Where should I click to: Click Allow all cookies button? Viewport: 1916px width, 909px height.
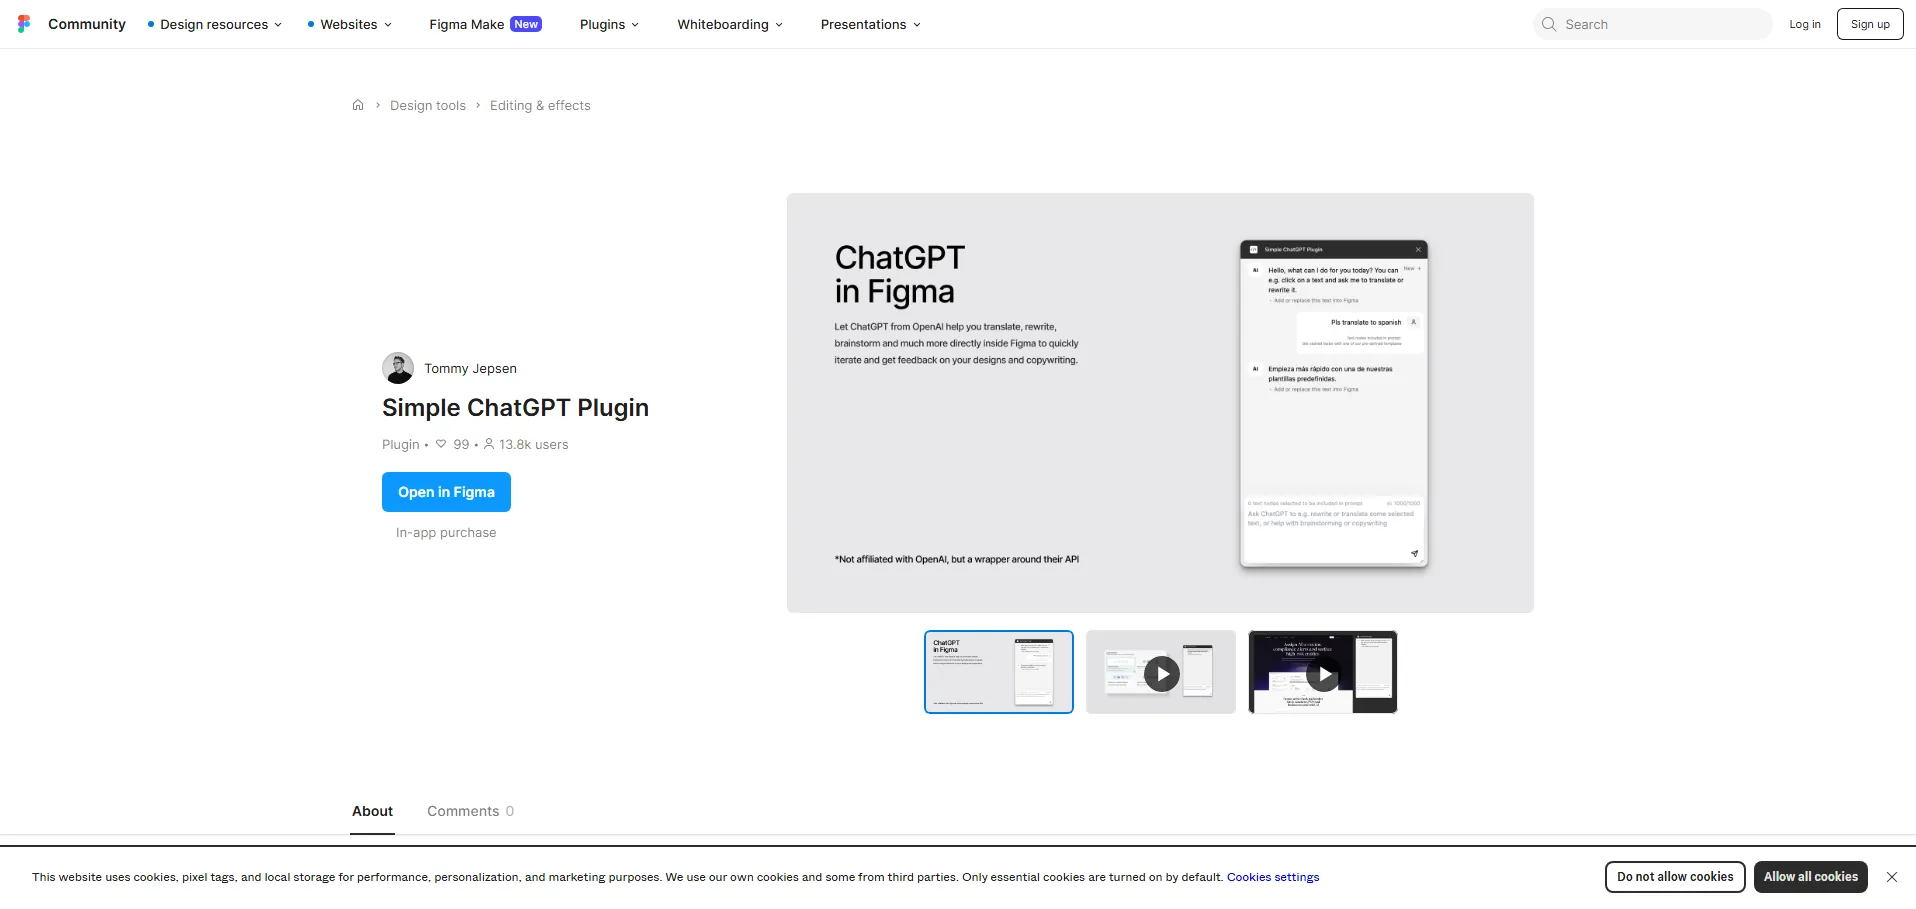click(1810, 877)
